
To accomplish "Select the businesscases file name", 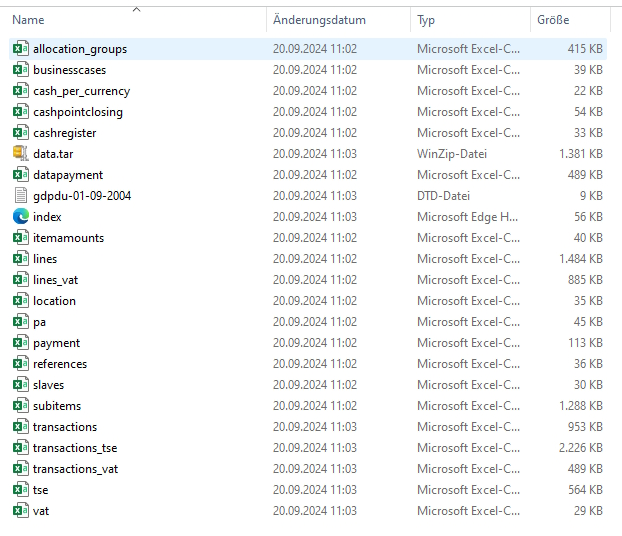I will 69,70.
